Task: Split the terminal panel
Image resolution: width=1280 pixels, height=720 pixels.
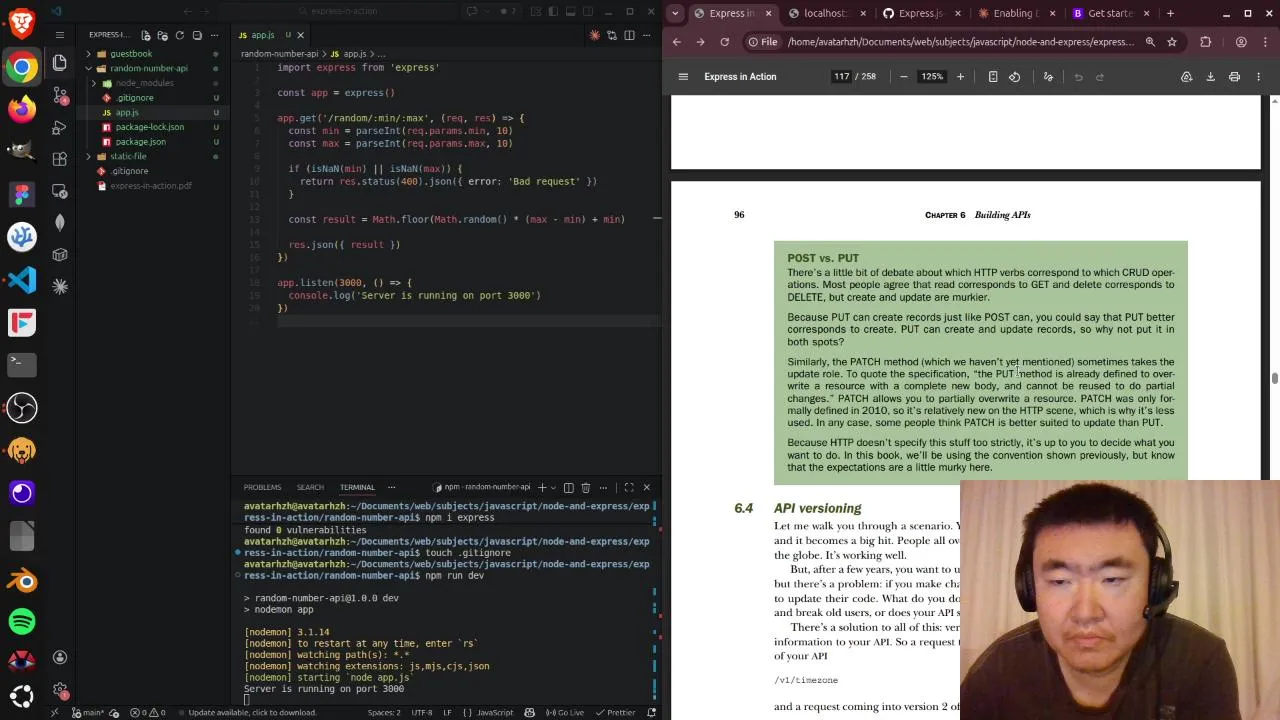Action: (569, 487)
